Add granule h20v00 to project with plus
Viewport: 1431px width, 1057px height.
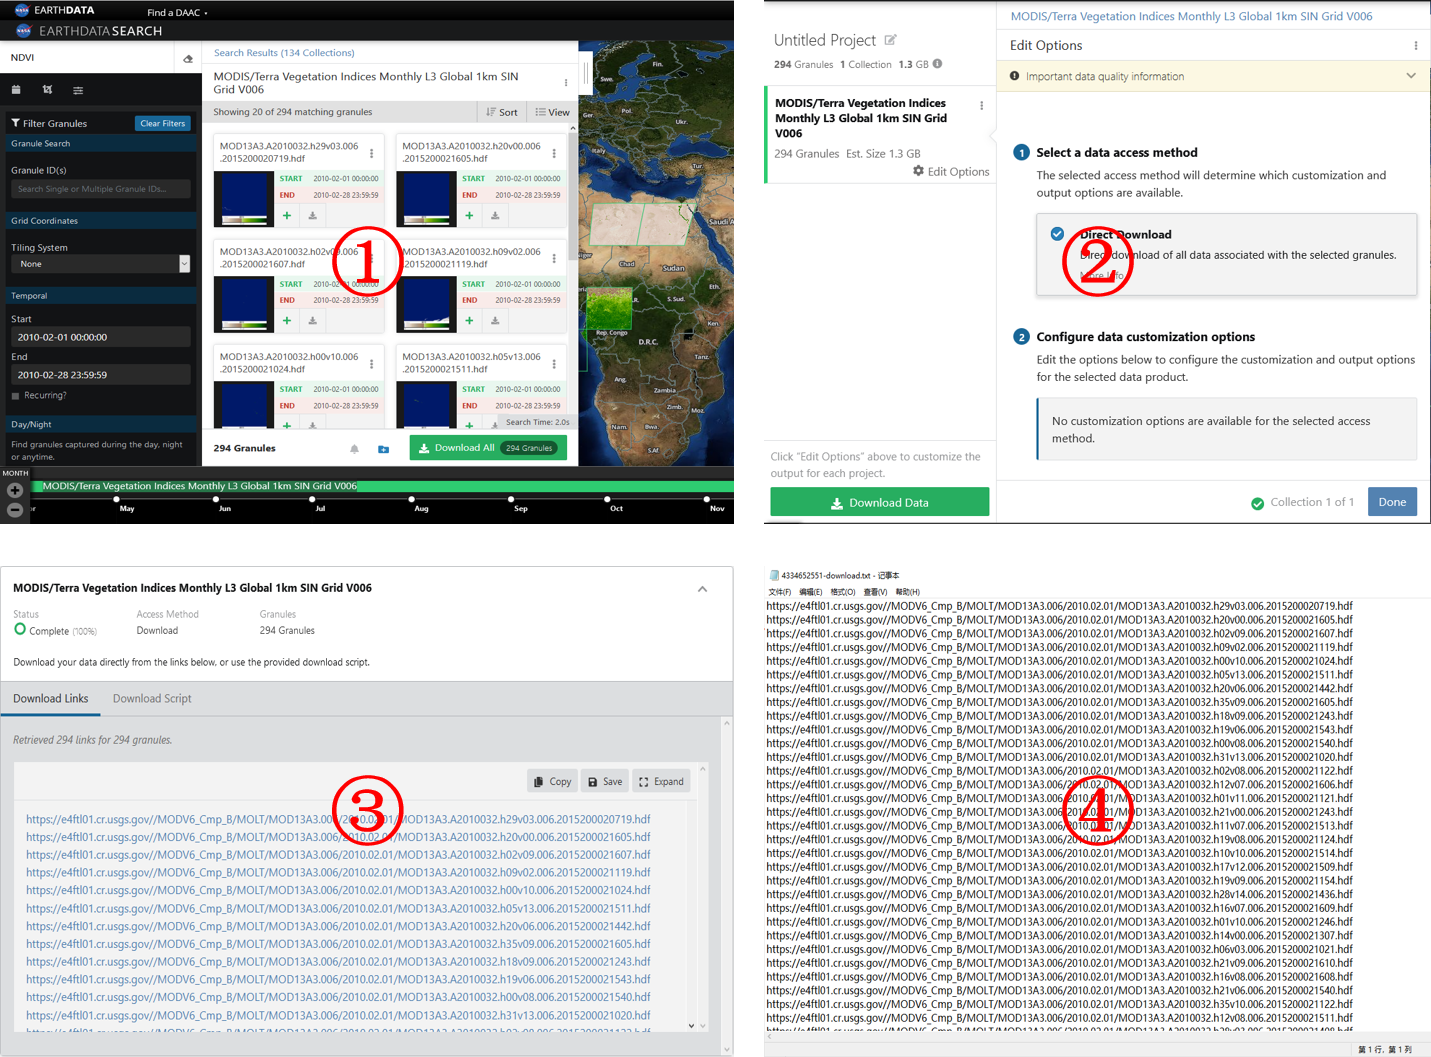pos(469,215)
